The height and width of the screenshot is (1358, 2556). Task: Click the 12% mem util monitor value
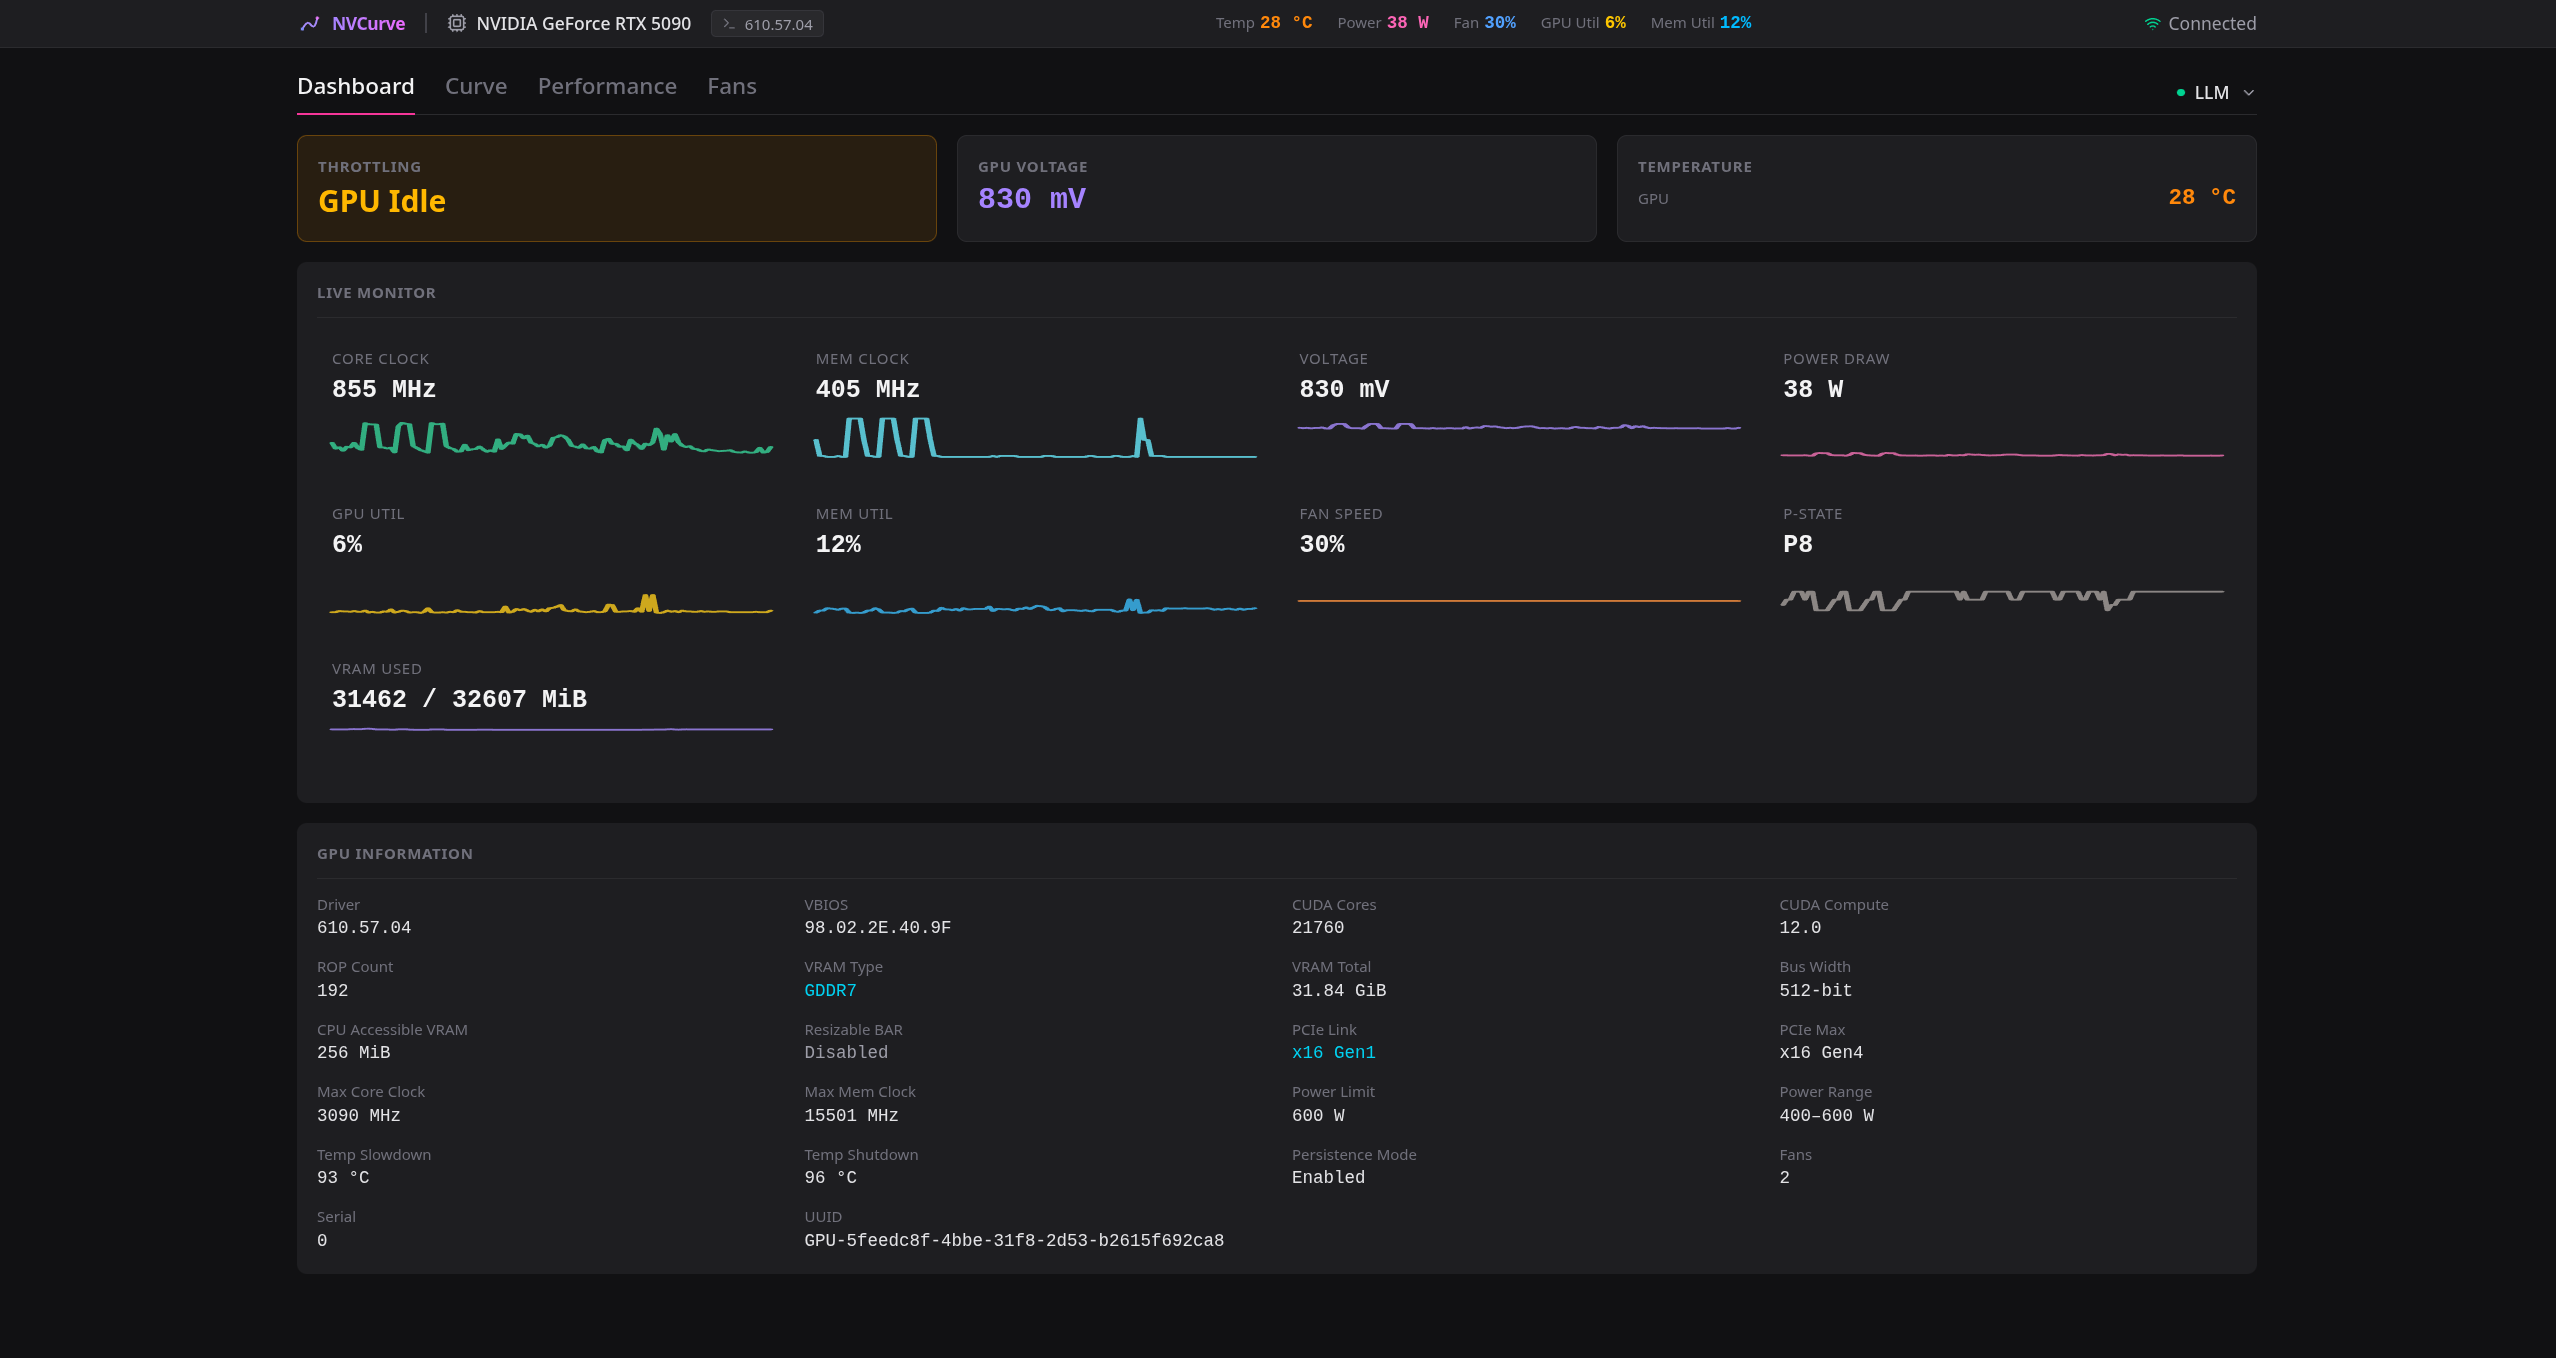coord(838,544)
